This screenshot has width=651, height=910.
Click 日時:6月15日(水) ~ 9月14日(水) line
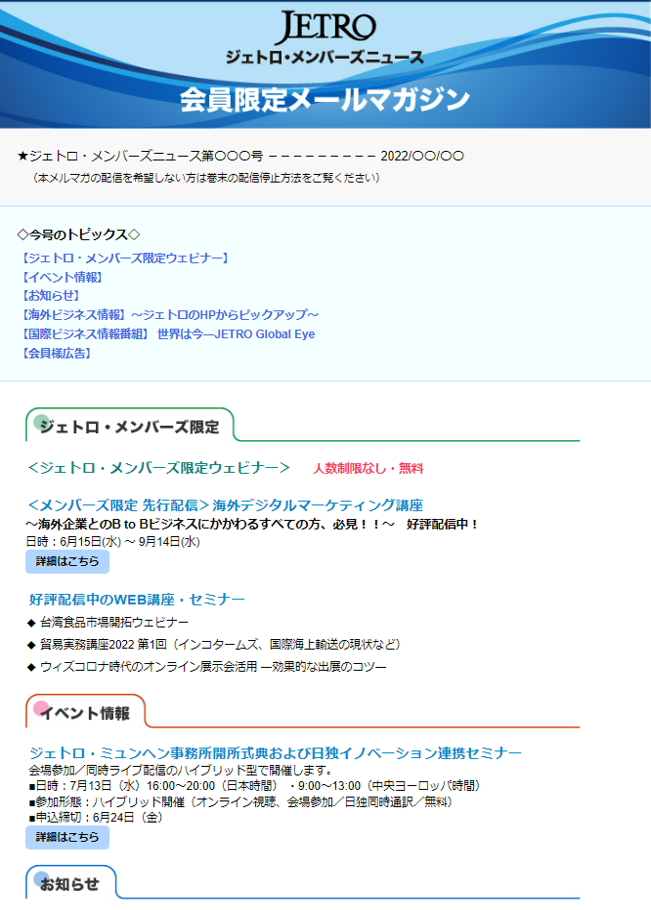pos(113,541)
